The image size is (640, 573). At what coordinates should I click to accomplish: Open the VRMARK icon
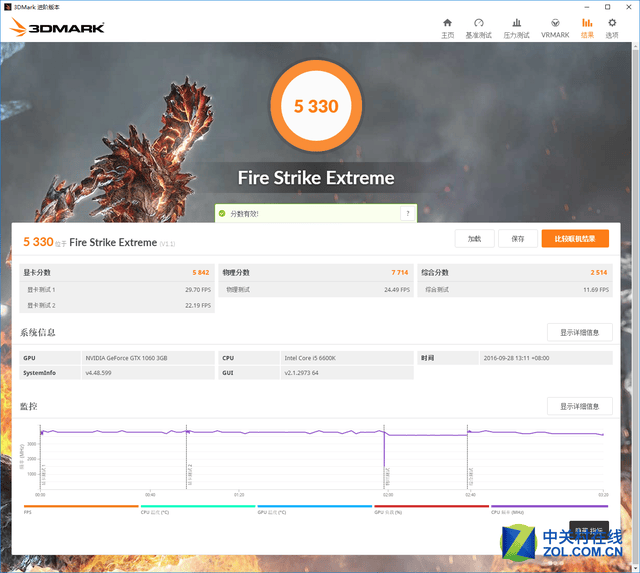point(555,23)
